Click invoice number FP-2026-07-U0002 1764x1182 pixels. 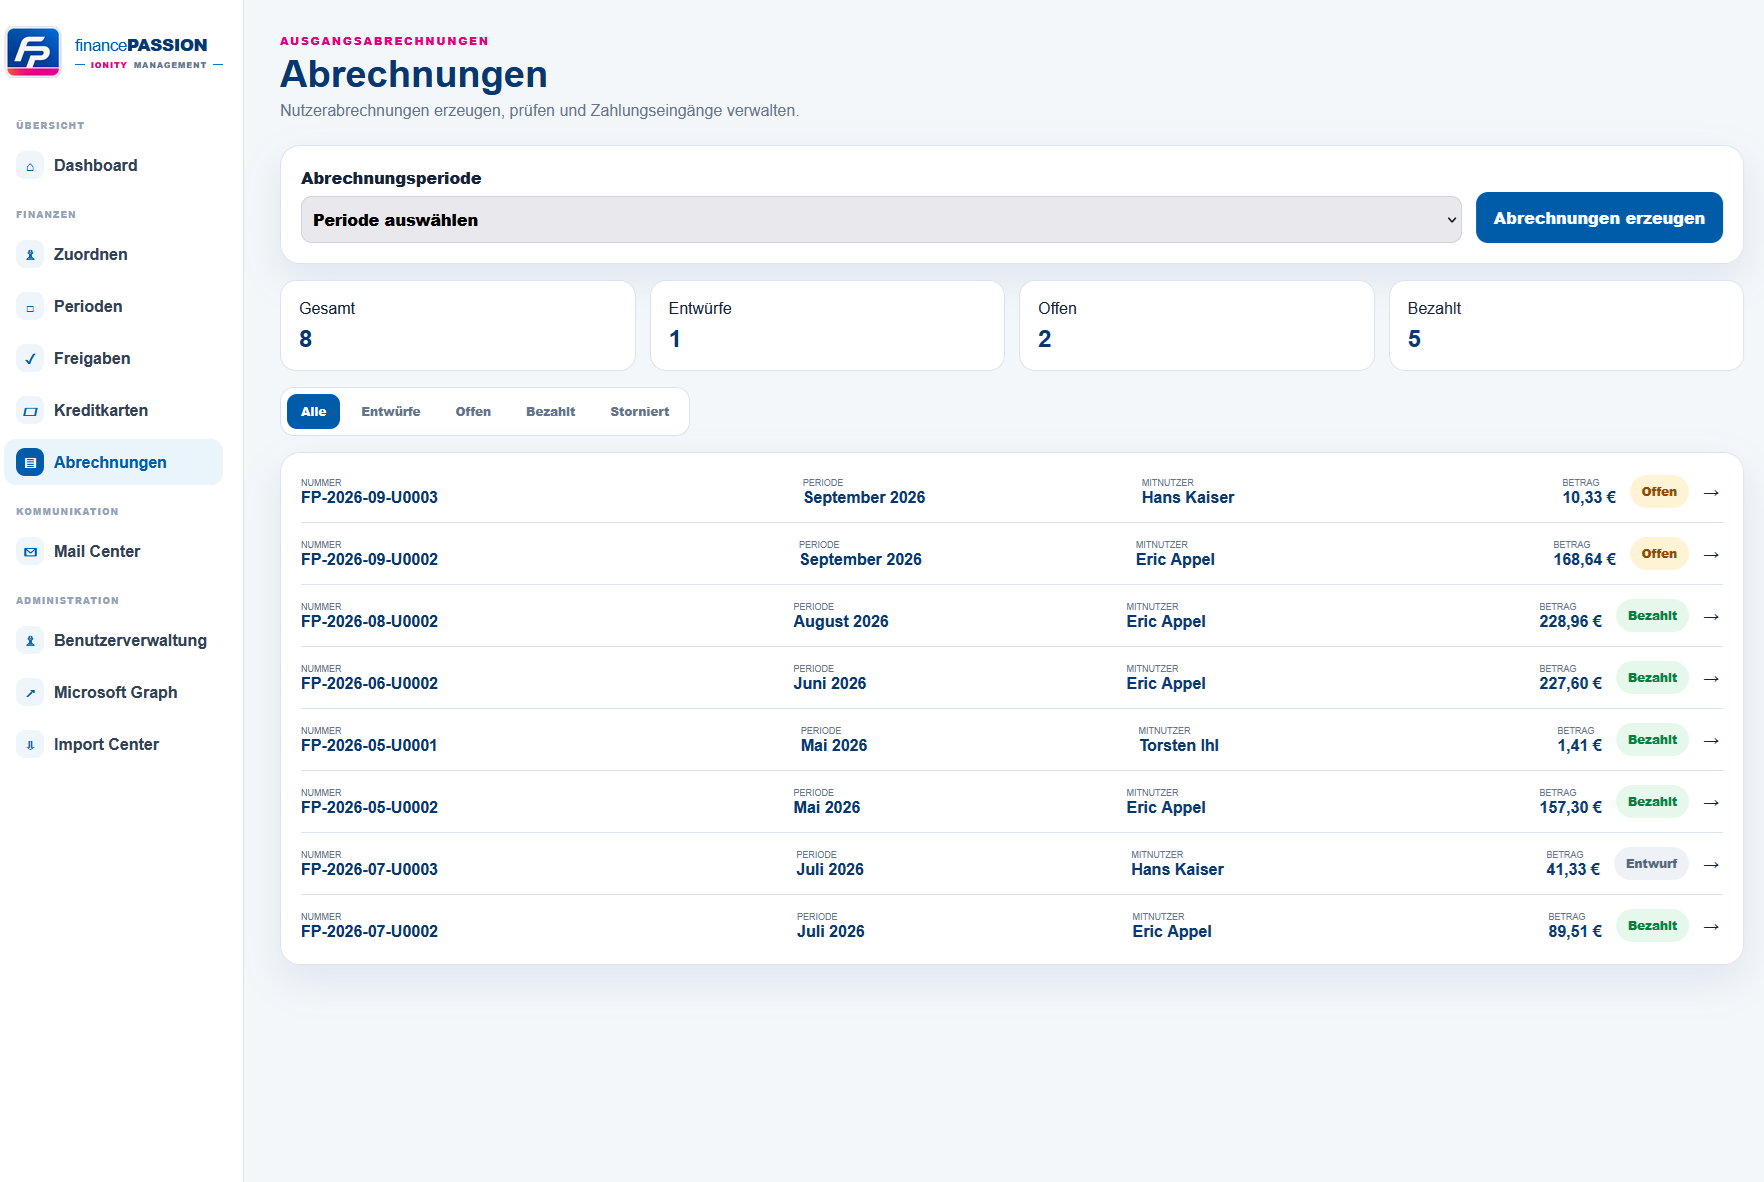(369, 932)
